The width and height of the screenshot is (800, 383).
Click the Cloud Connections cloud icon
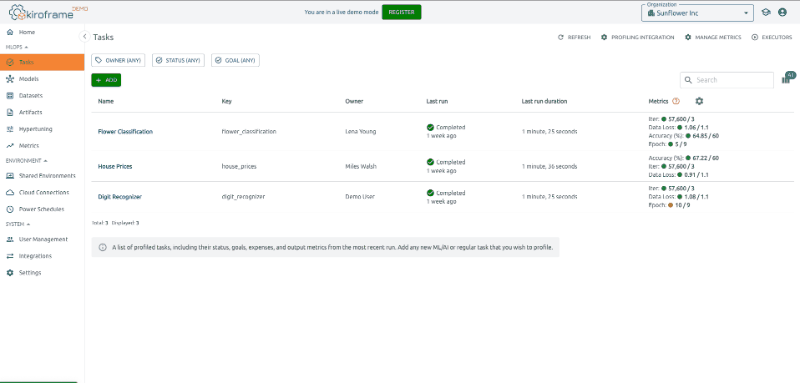pyautogui.click(x=9, y=192)
